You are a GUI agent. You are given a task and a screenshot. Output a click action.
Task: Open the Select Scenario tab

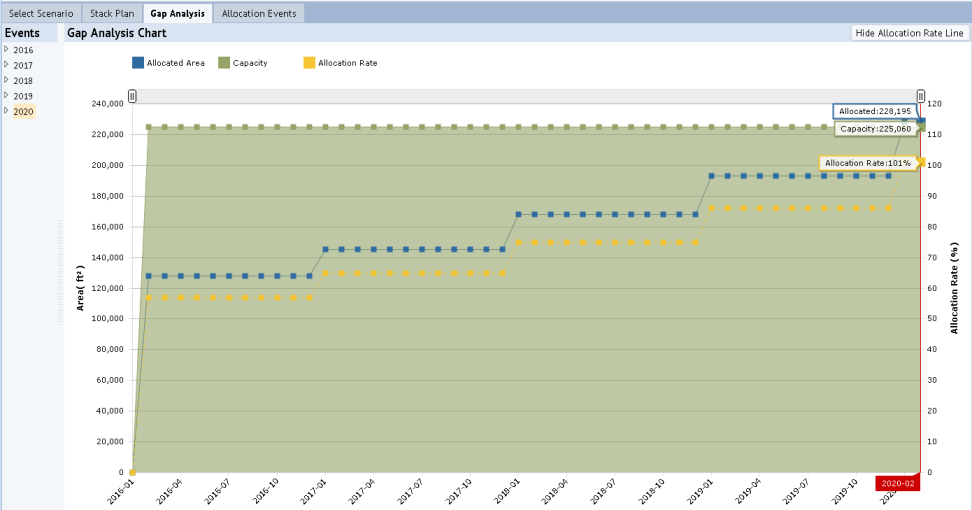pos(41,14)
